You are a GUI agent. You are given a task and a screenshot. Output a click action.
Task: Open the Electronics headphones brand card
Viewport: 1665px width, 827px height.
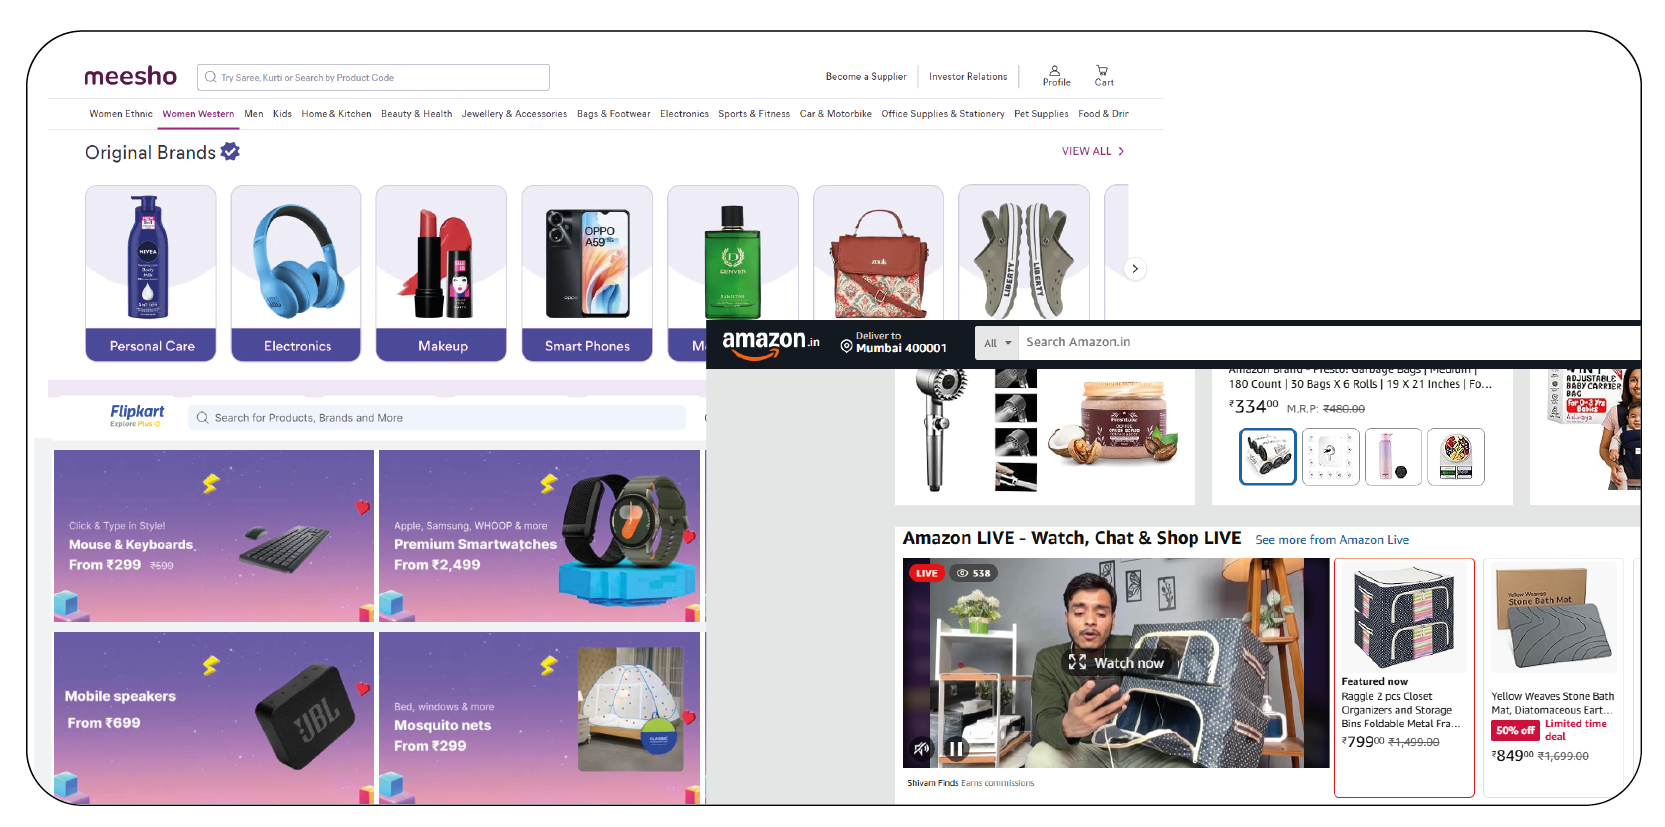[x=296, y=273]
